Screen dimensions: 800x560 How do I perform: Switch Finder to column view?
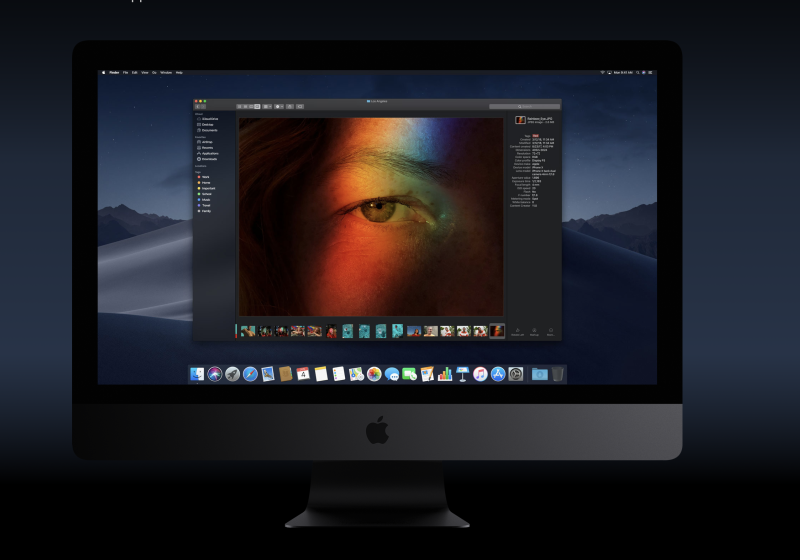tap(251, 107)
